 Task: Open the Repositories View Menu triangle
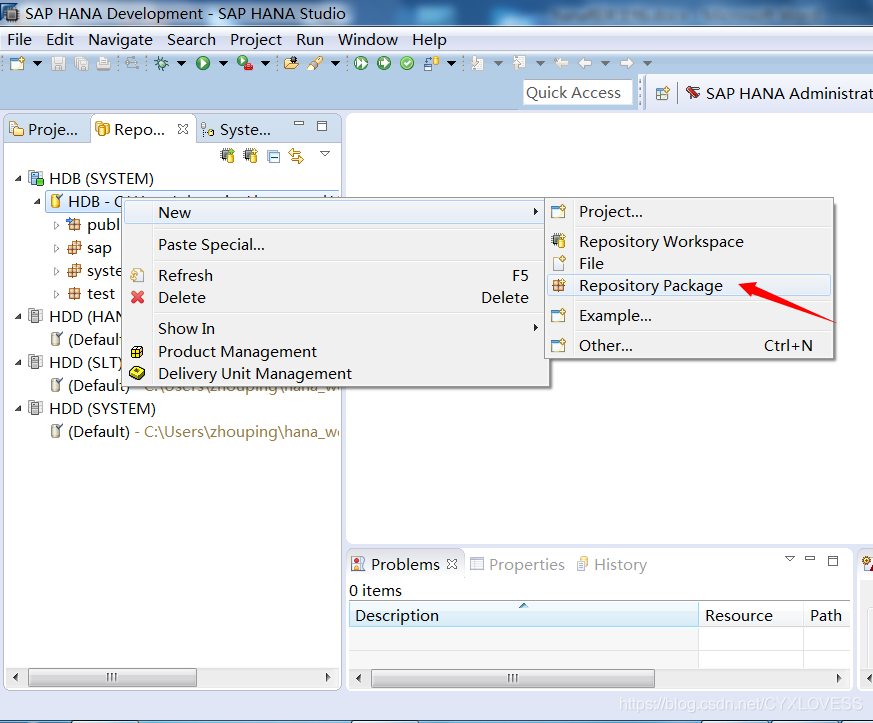pyautogui.click(x=325, y=154)
